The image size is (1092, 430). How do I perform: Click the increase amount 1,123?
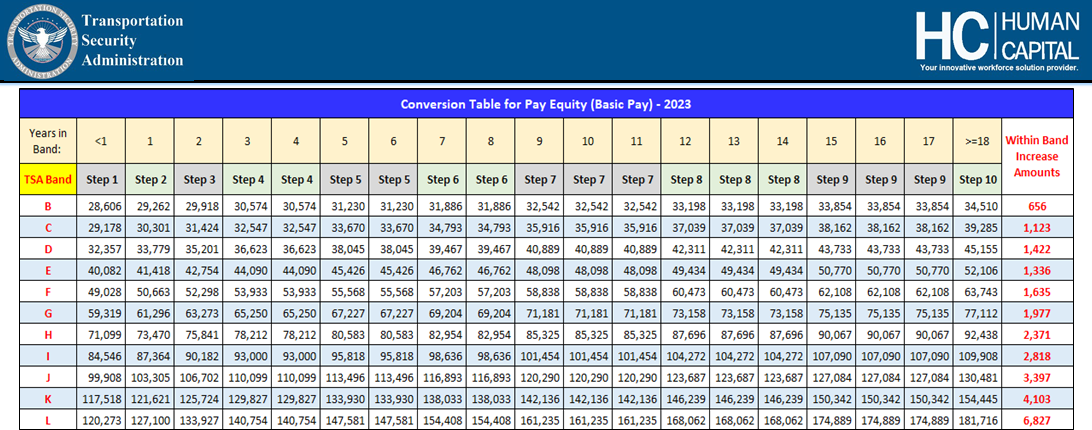point(1037,227)
